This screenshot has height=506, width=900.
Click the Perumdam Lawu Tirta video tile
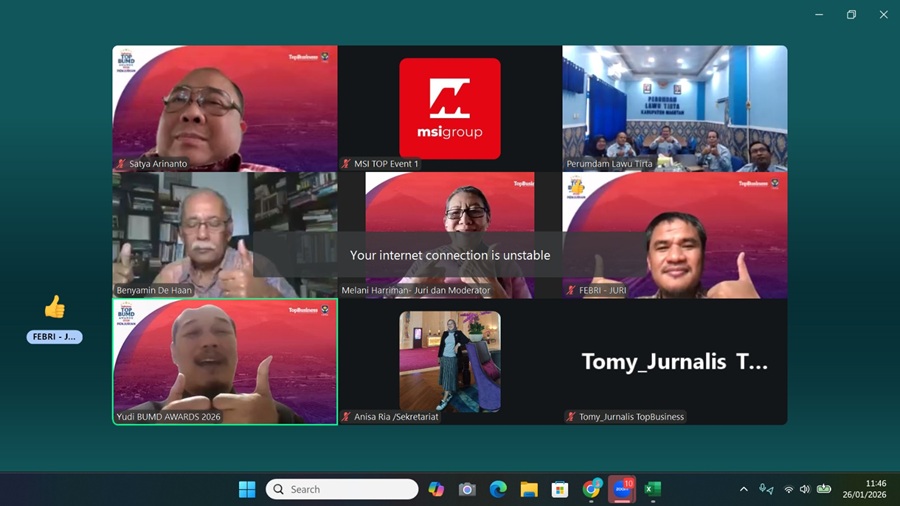(x=674, y=108)
